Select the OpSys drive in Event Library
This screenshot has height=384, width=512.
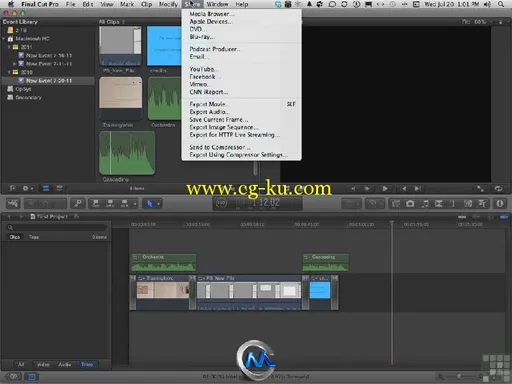pos(19,89)
